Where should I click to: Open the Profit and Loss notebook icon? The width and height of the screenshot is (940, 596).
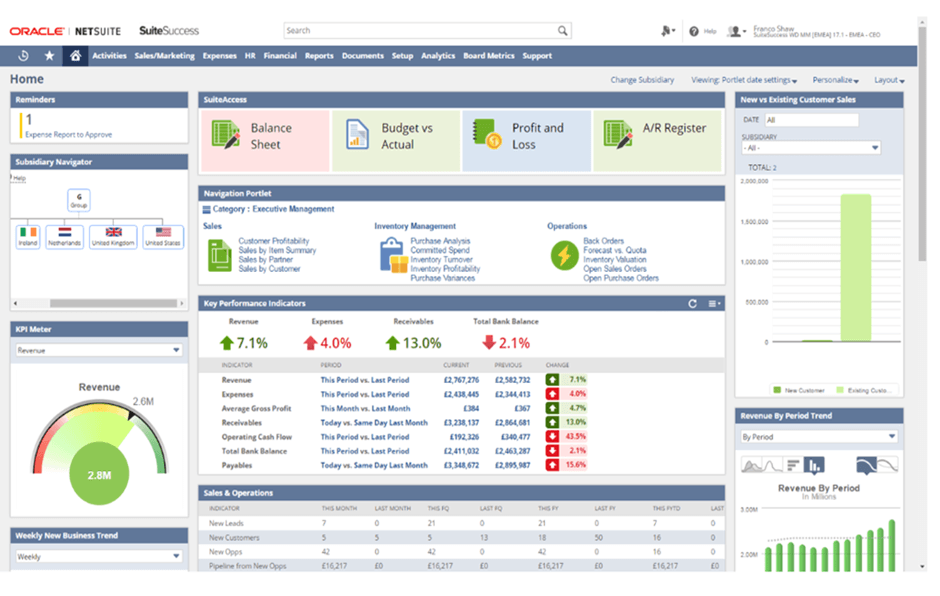click(x=487, y=134)
